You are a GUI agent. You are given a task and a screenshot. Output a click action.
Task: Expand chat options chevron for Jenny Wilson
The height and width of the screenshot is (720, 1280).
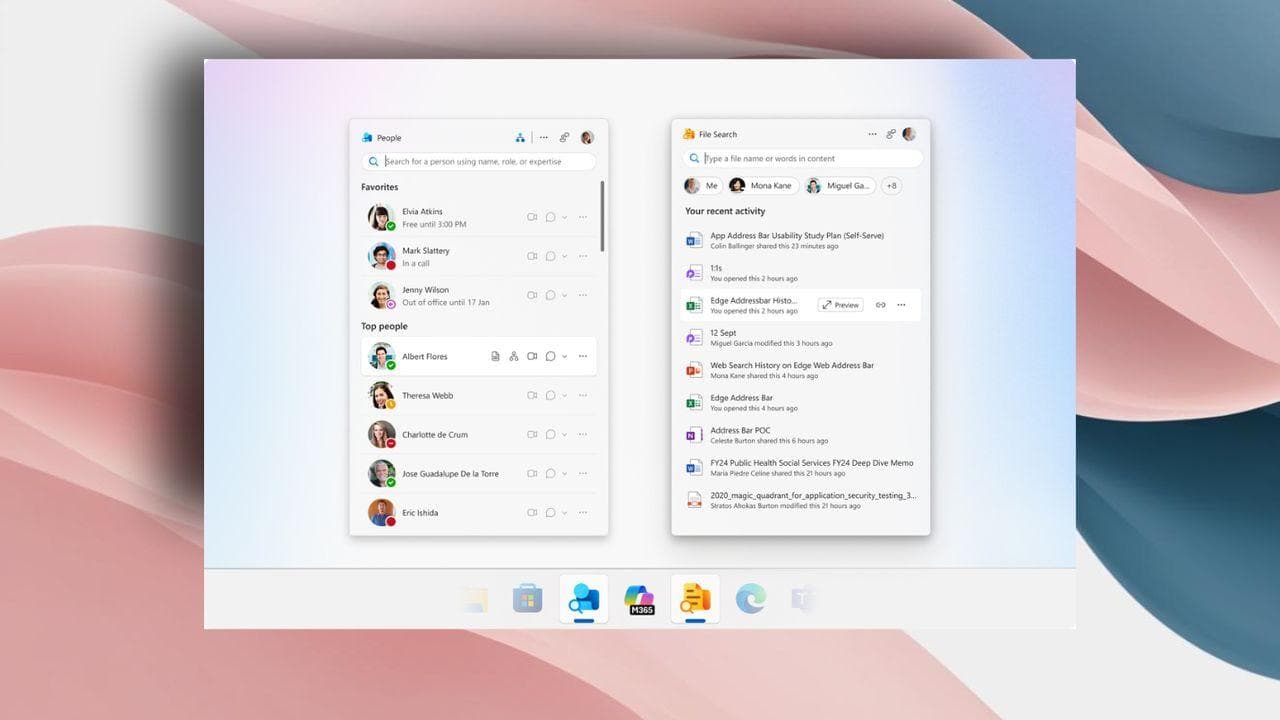[565, 296]
